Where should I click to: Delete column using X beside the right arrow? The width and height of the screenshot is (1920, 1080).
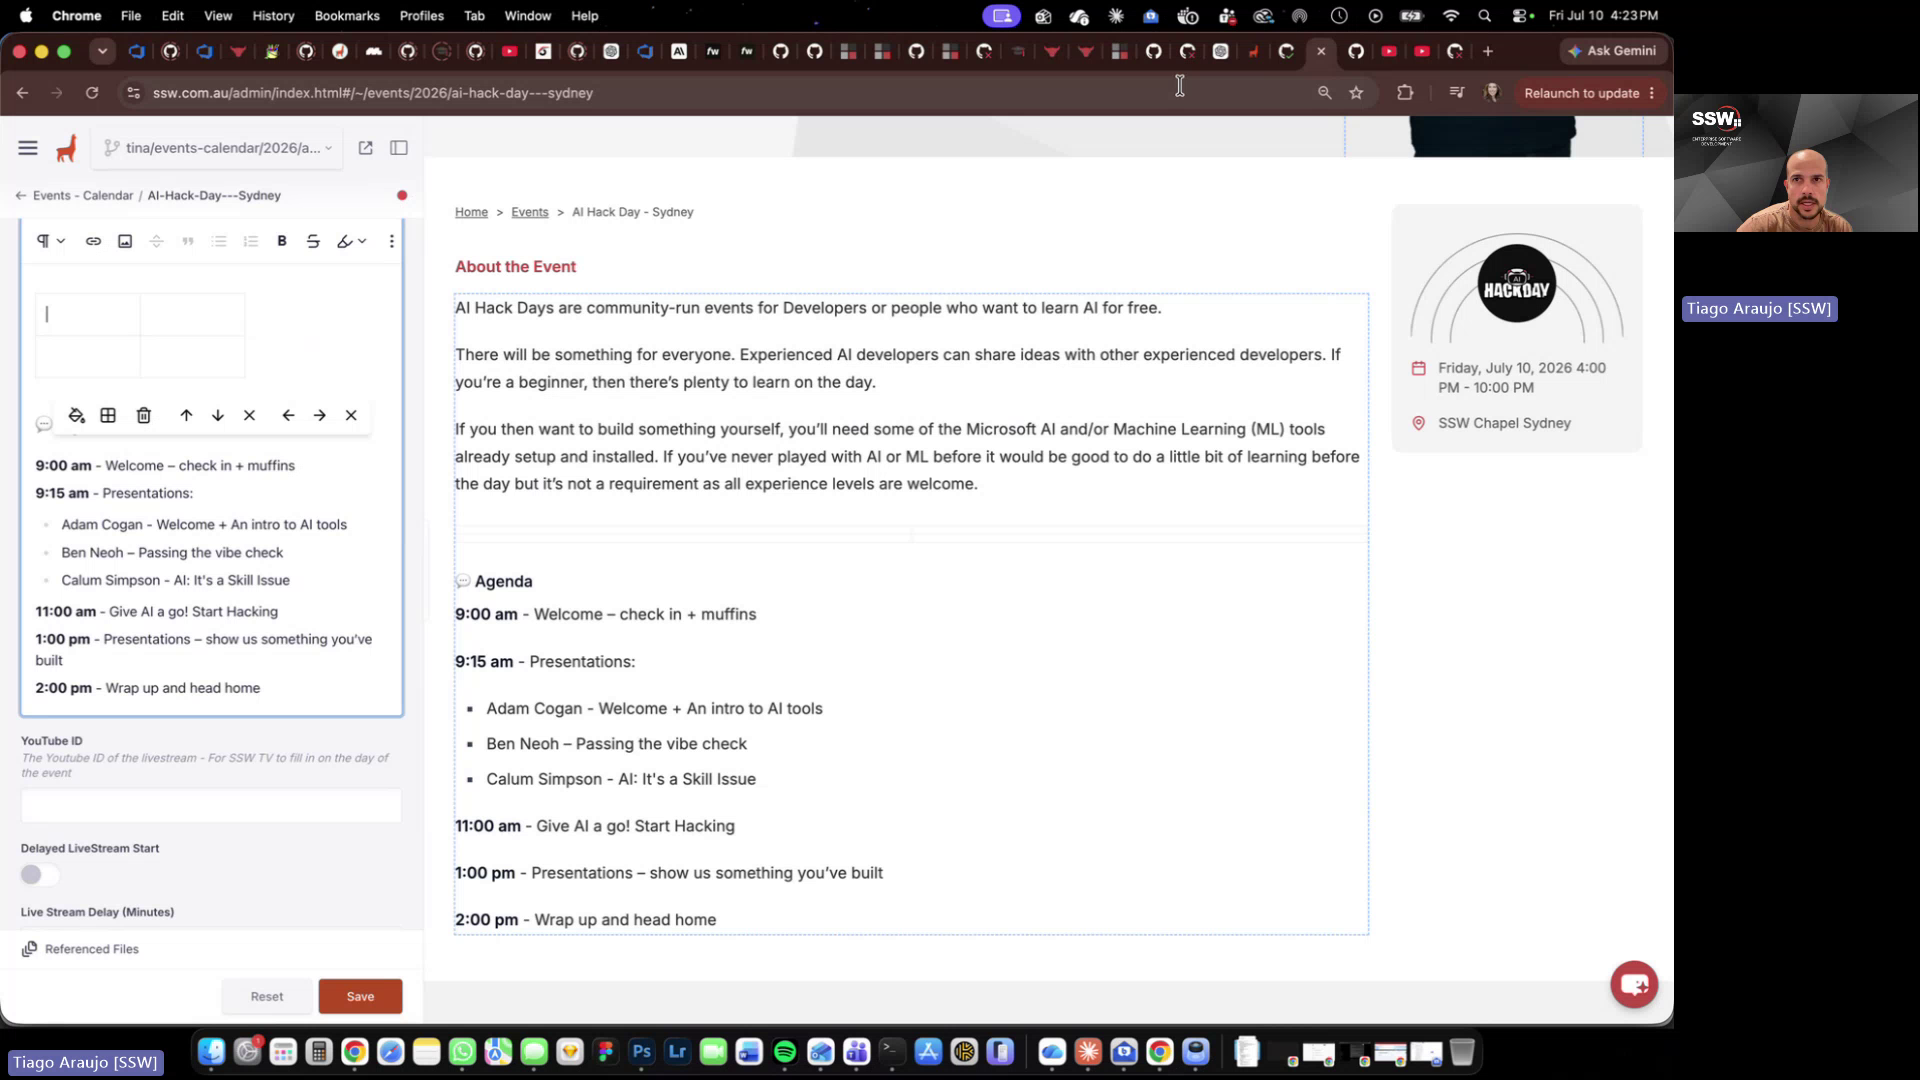(351, 416)
